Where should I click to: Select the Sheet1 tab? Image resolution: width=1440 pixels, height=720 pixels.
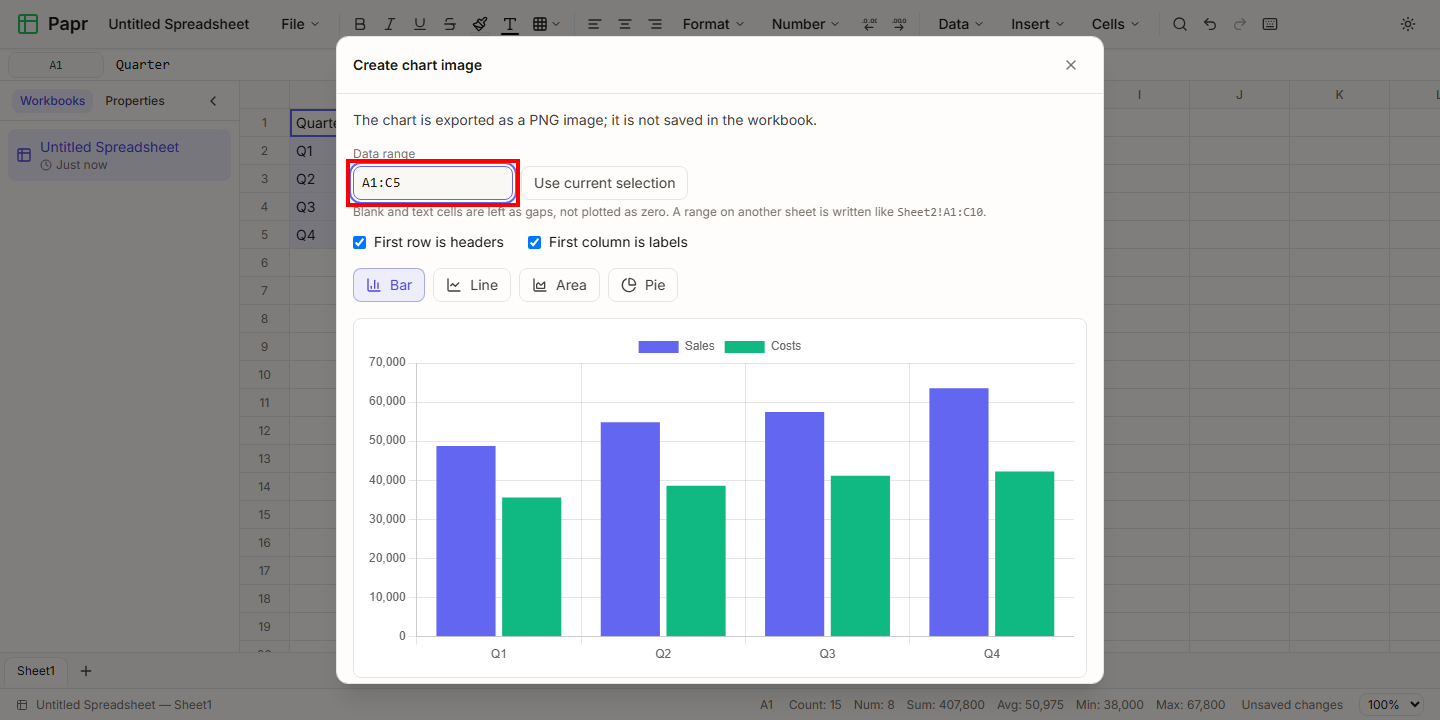(36, 671)
